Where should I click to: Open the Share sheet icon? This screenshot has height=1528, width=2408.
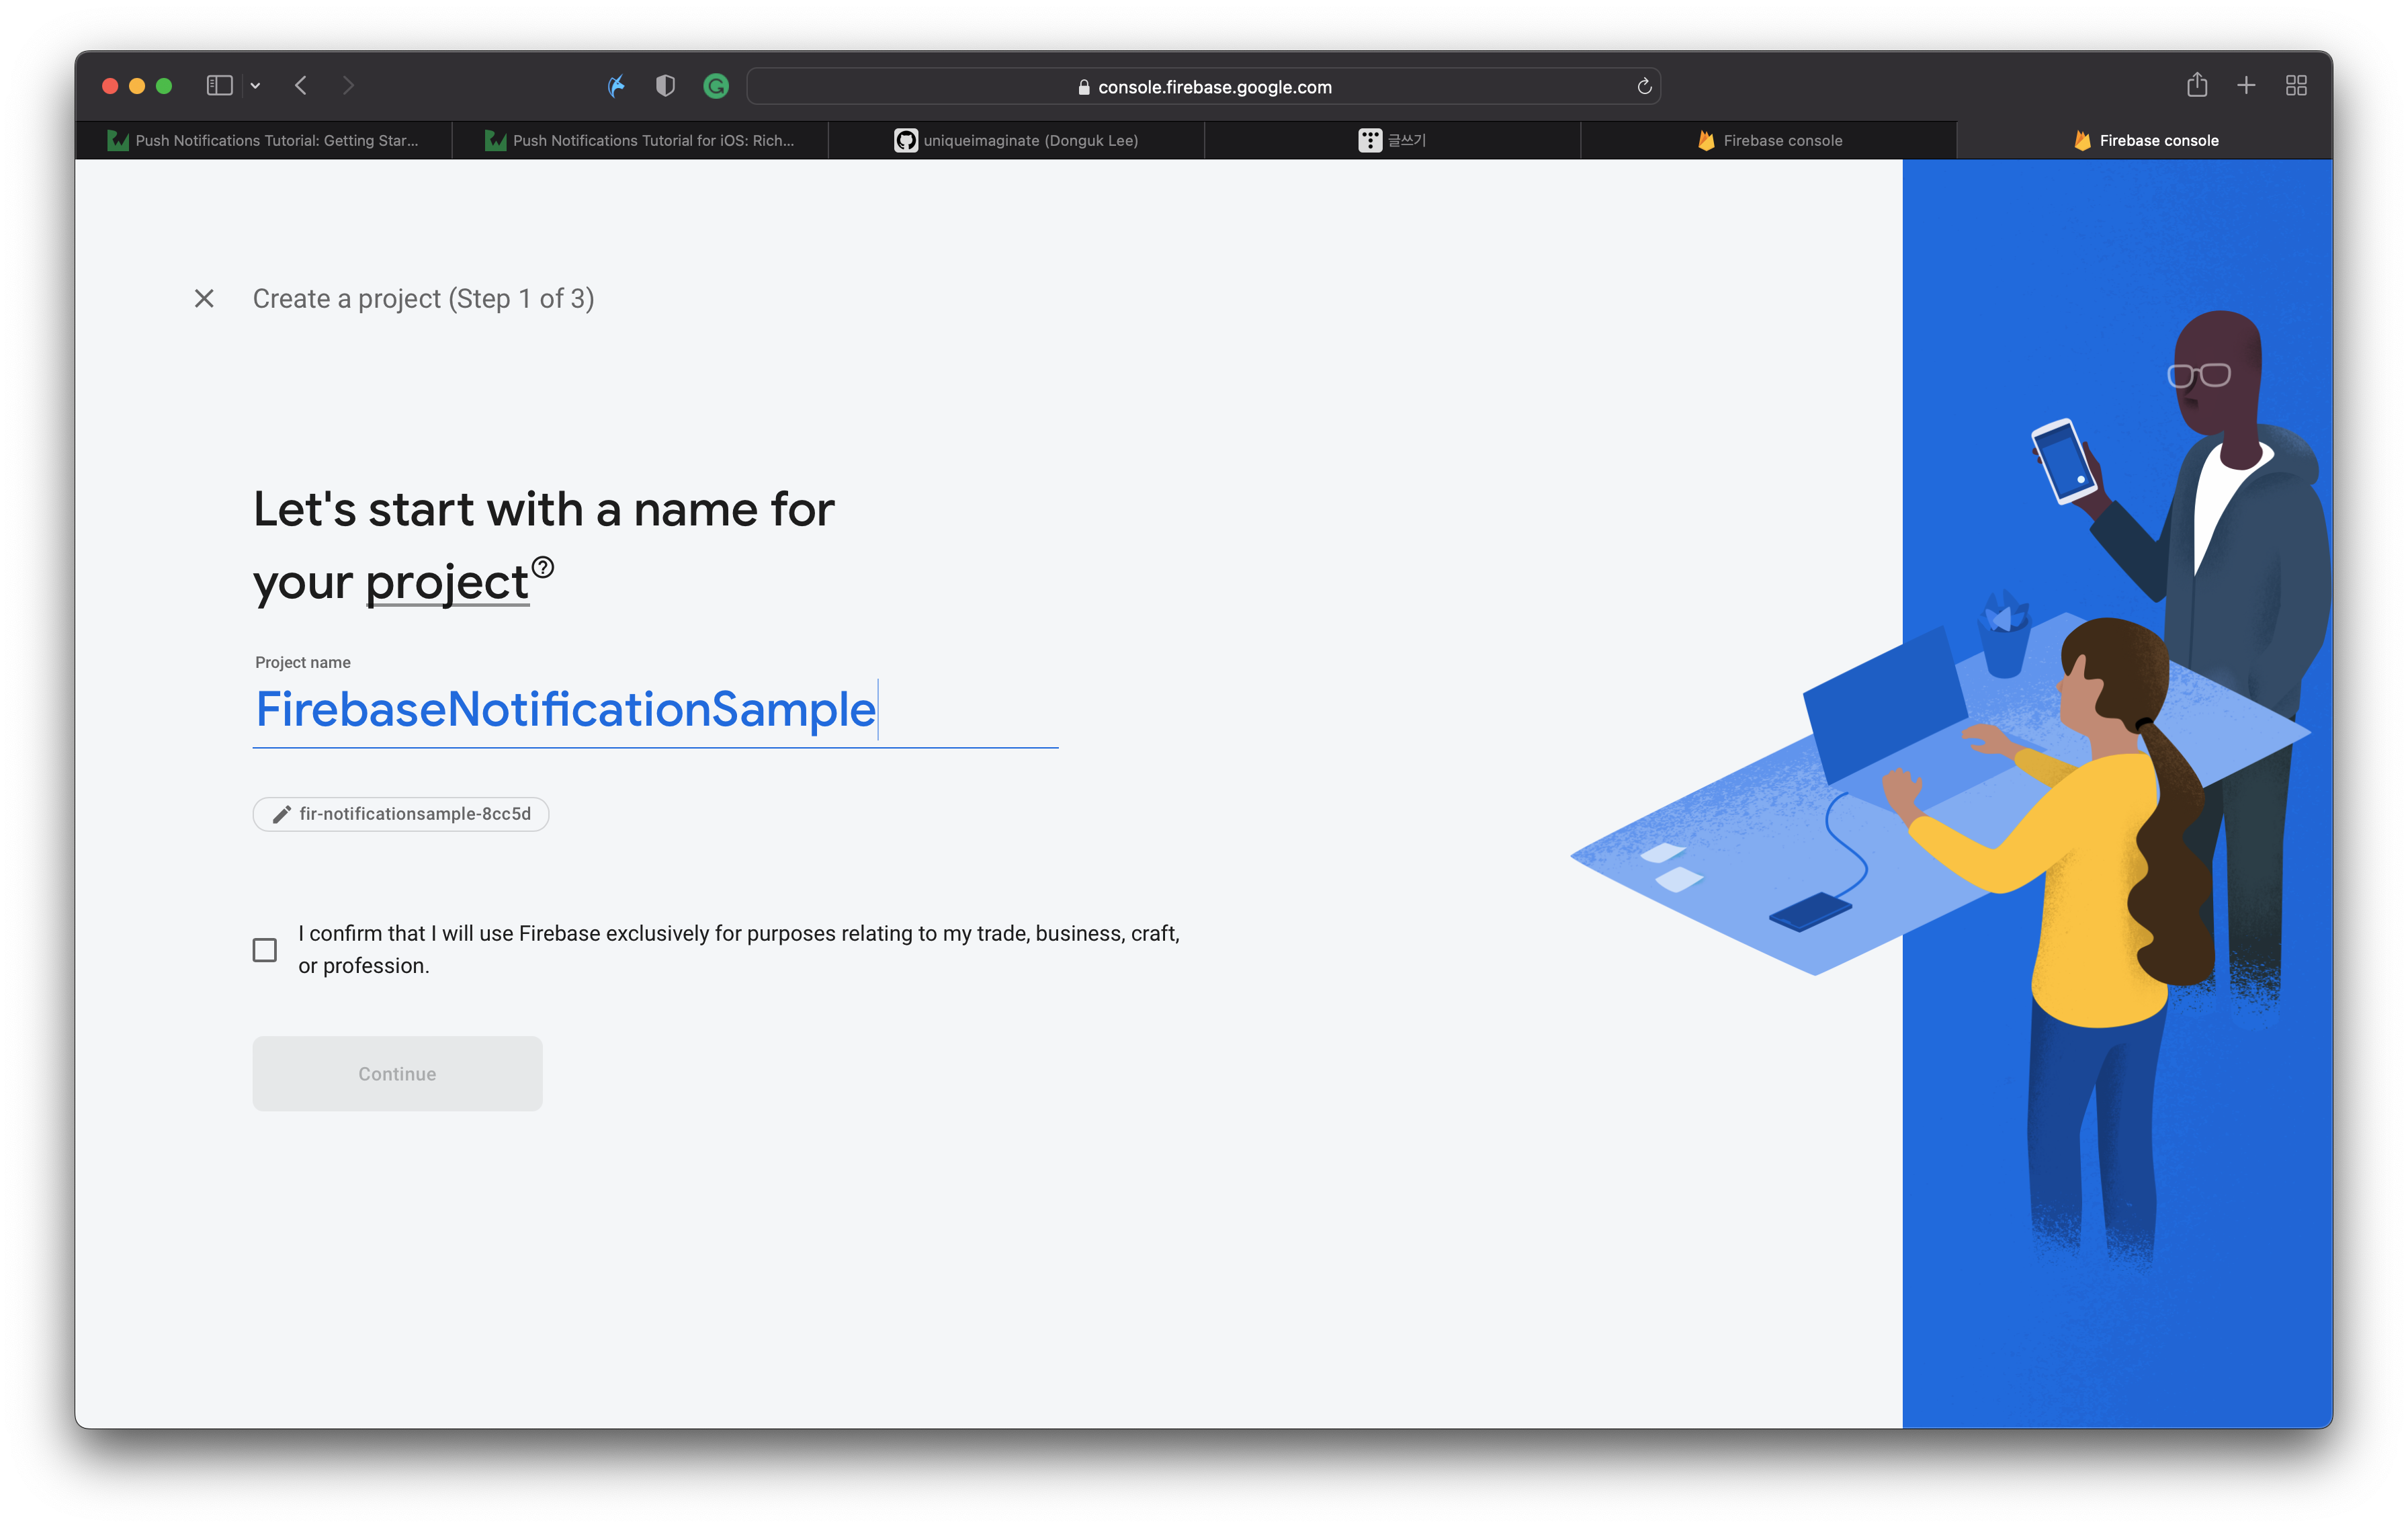coord(2196,85)
